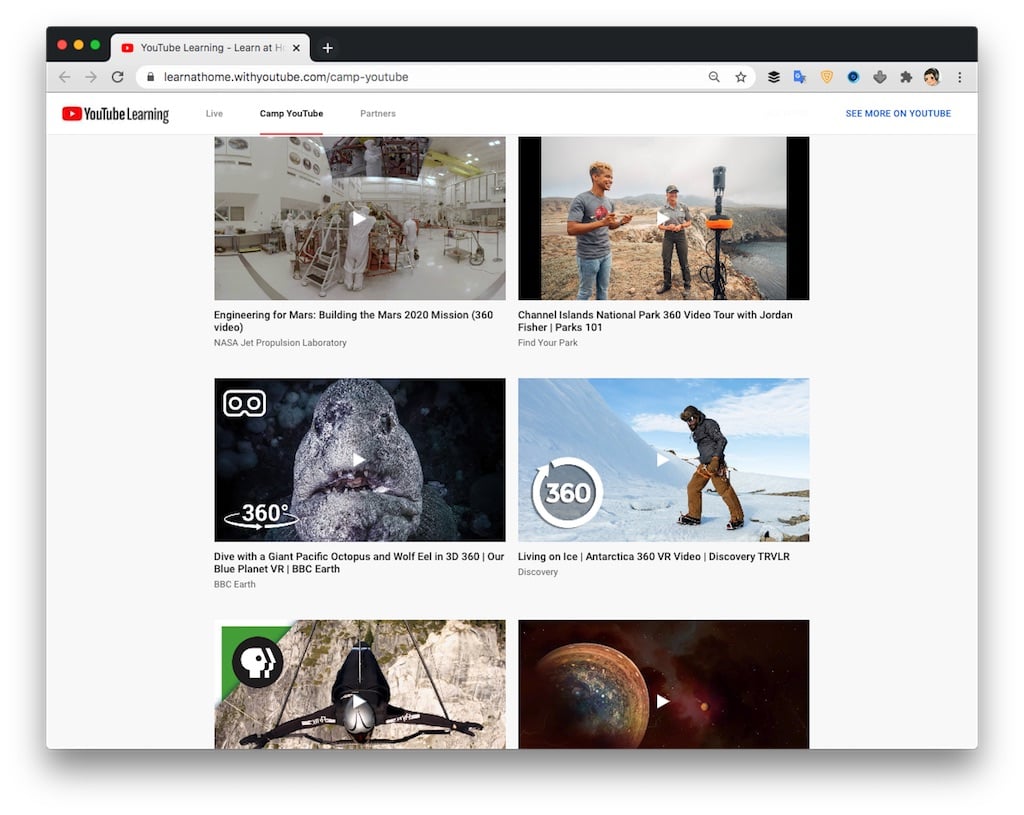Open the stacked layers extension icon
This screenshot has width=1024, height=815.
pos(773,77)
